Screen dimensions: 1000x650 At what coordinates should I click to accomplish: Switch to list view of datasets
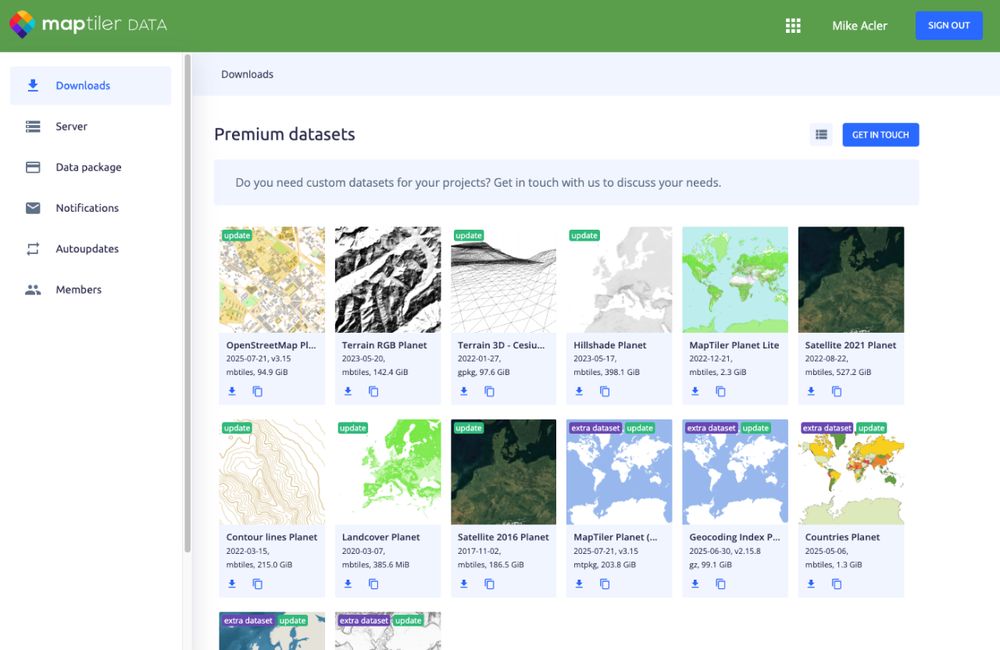pyautogui.click(x=821, y=135)
